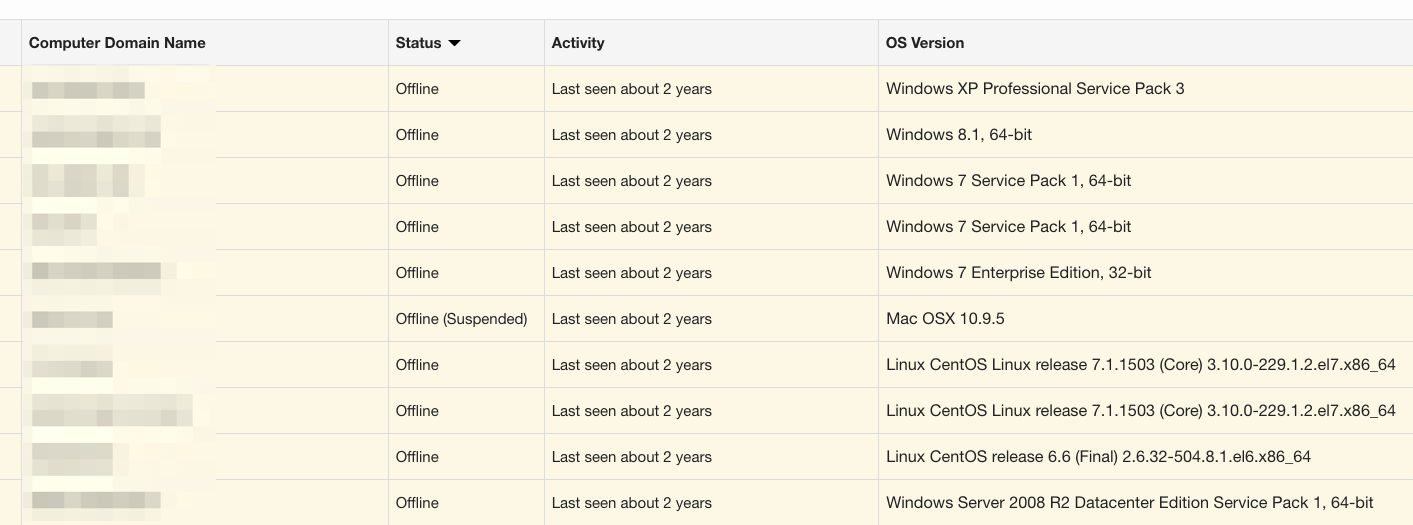Click the Last seen activity in the Mac OSX row
The image size is (1413, 525).
[x=631, y=319]
